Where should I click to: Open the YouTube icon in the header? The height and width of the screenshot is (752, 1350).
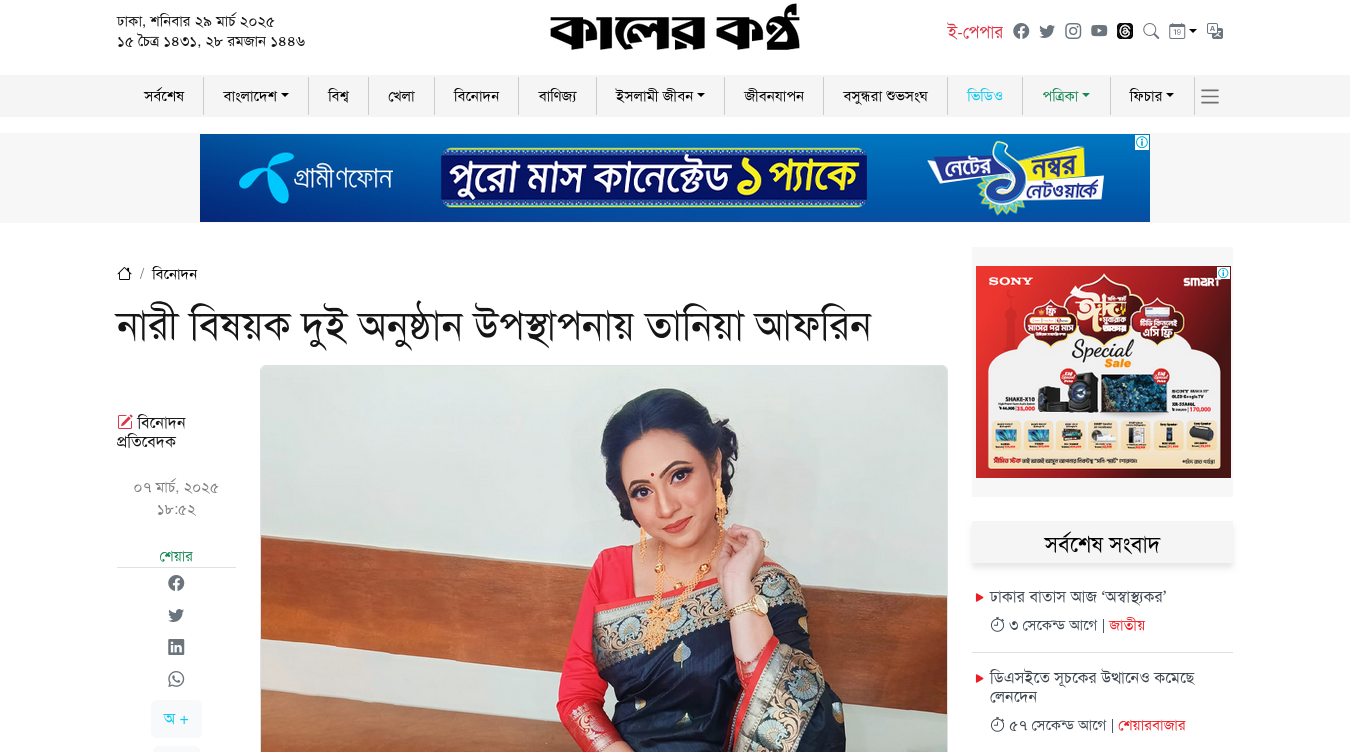1099,31
